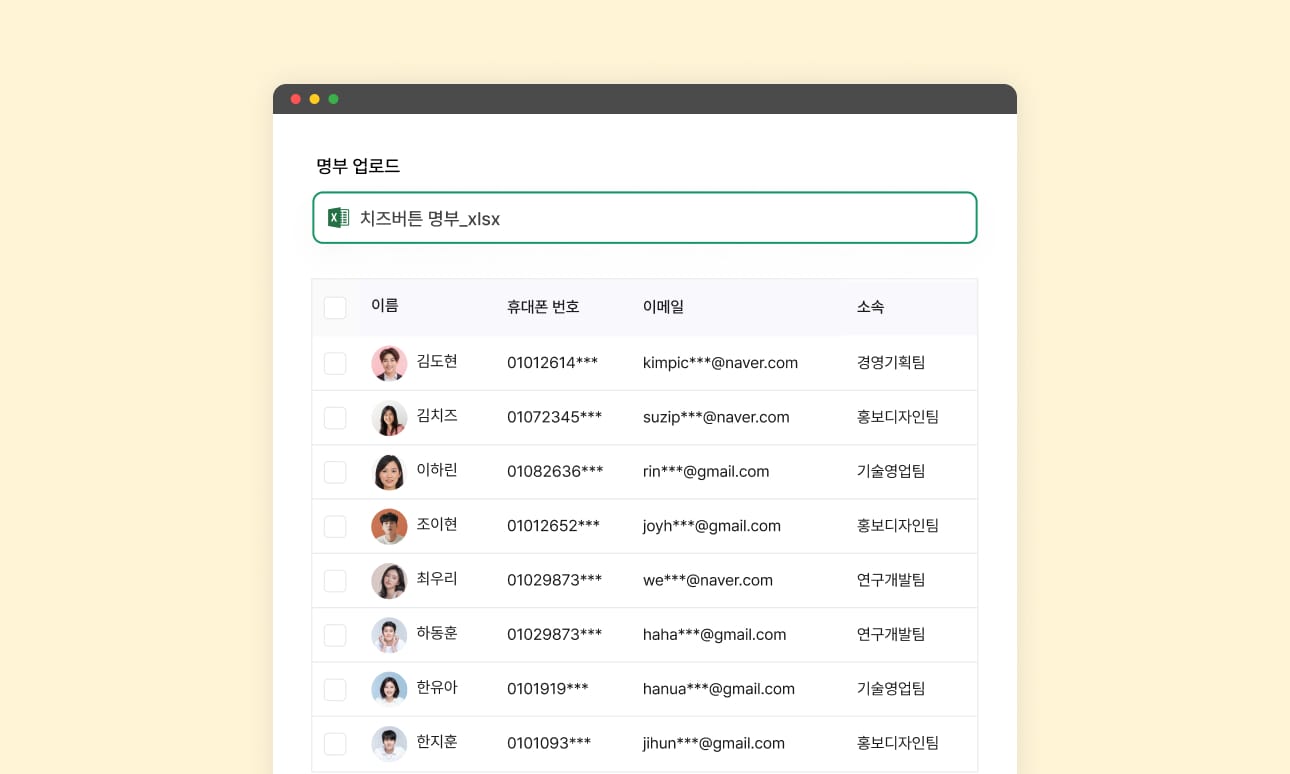Click email kimpic***@naver.com
Viewport: 1290px width, 774px height.
point(720,363)
